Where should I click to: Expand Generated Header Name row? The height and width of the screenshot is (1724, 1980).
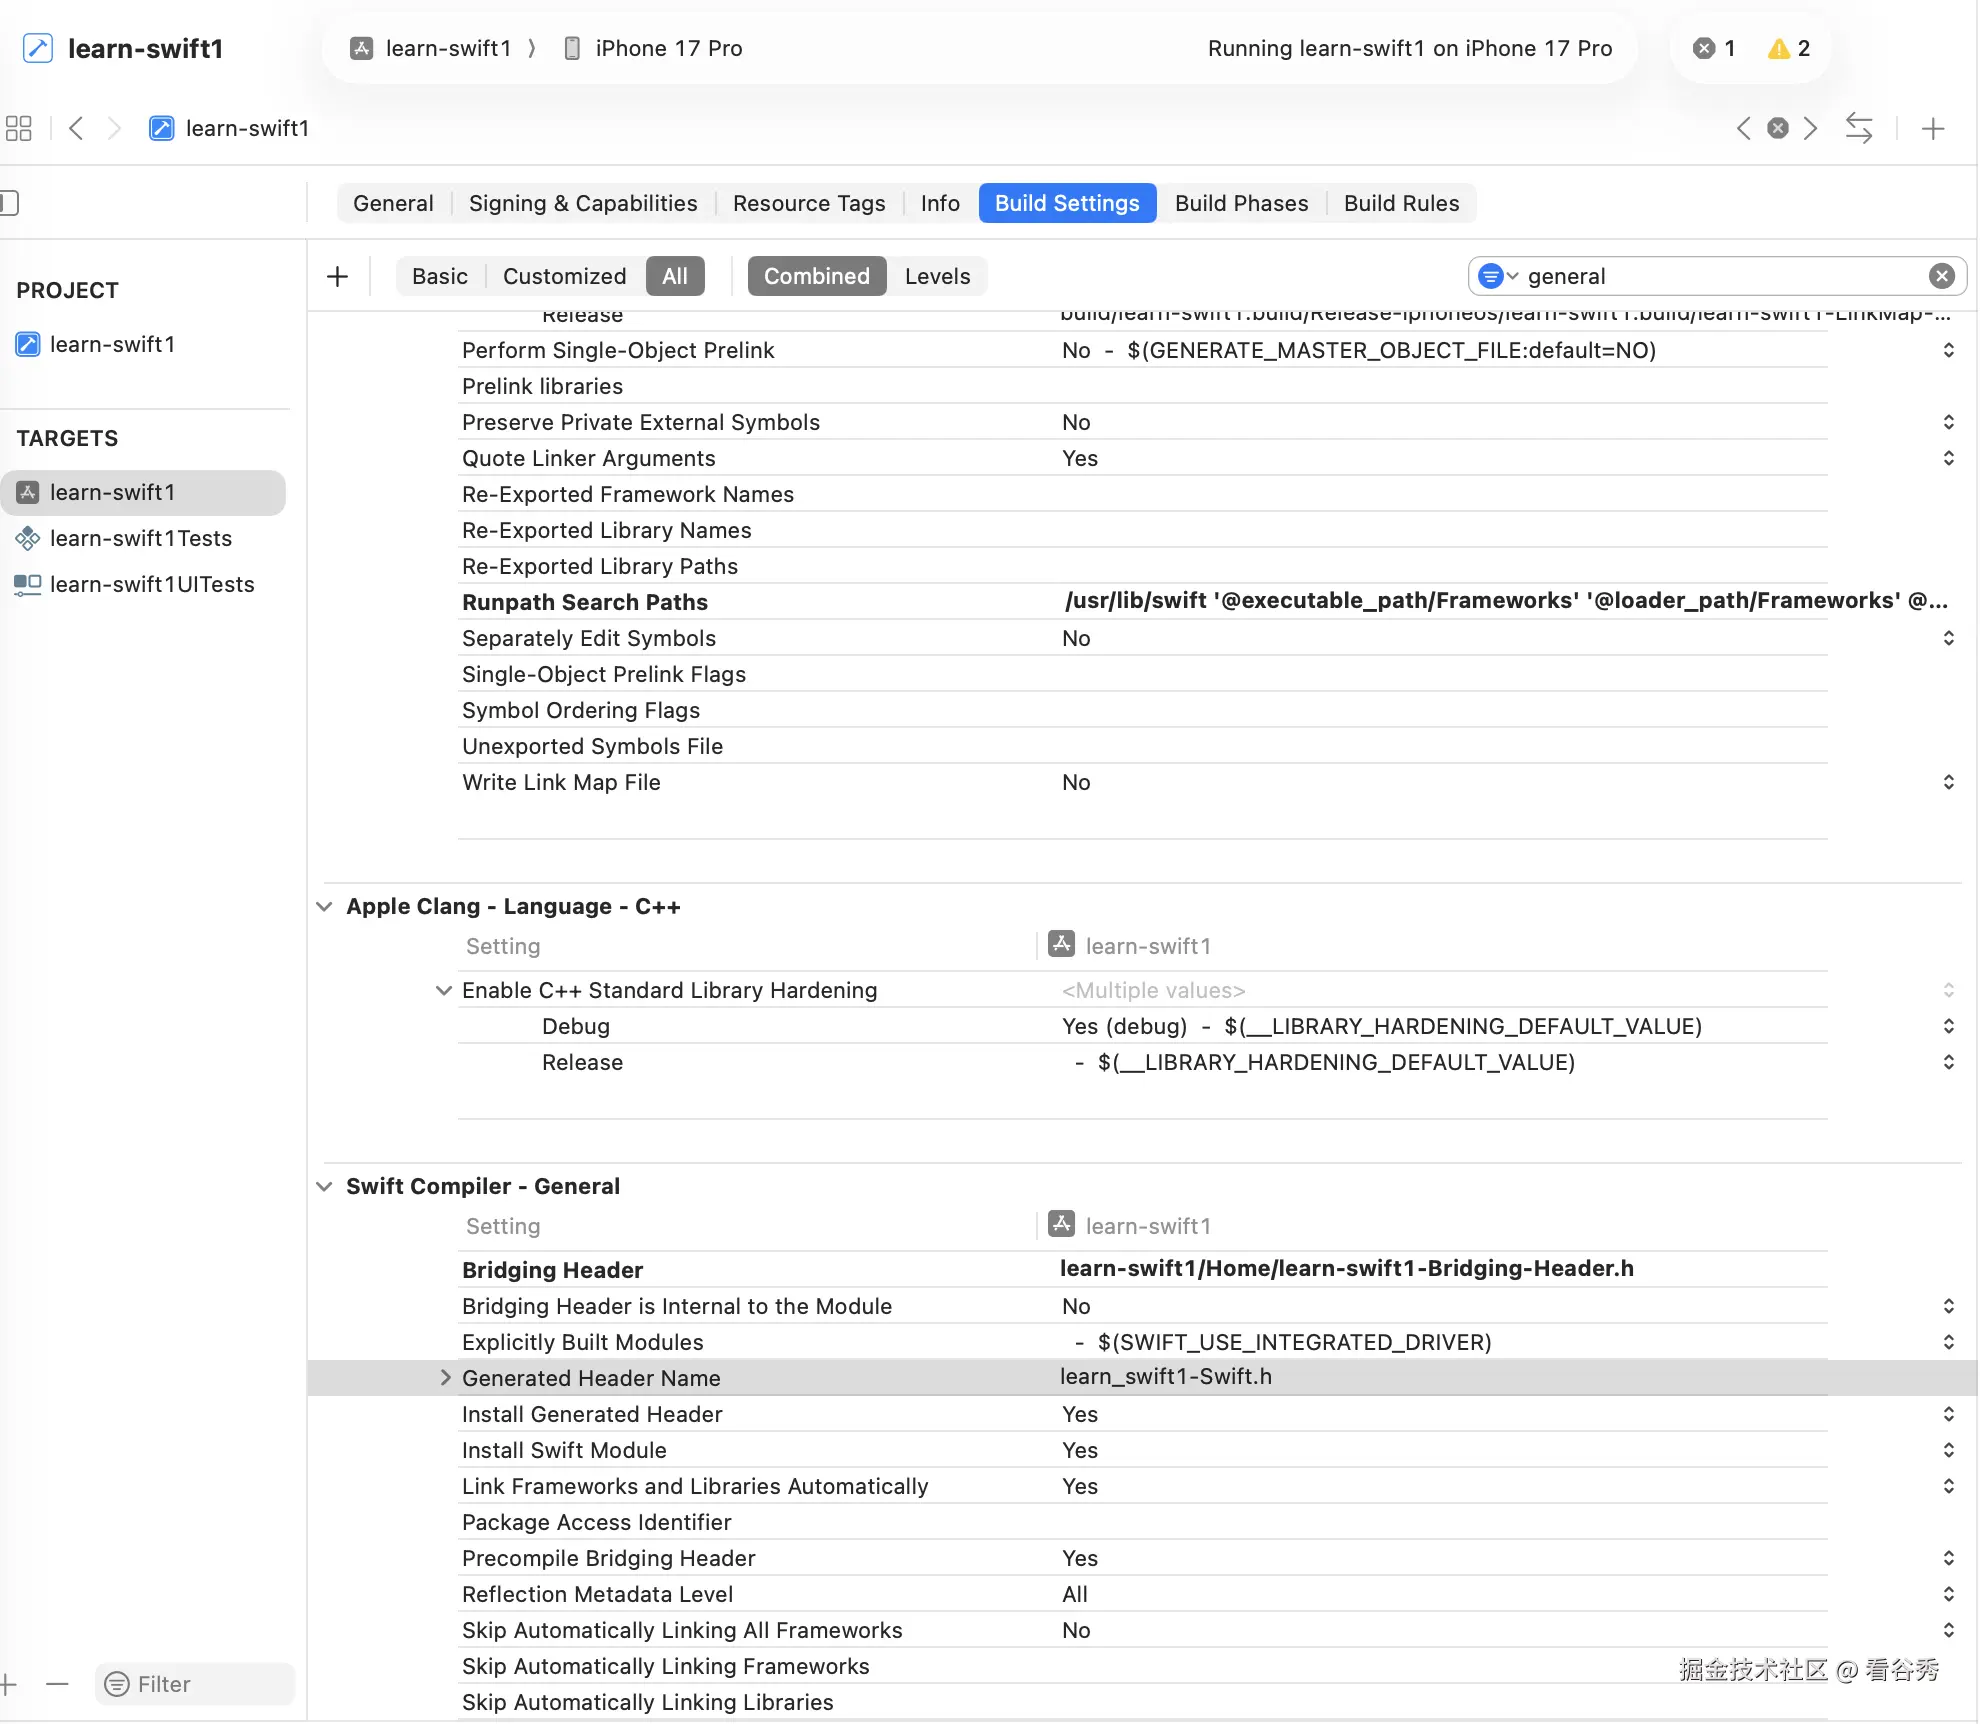[x=445, y=1378]
